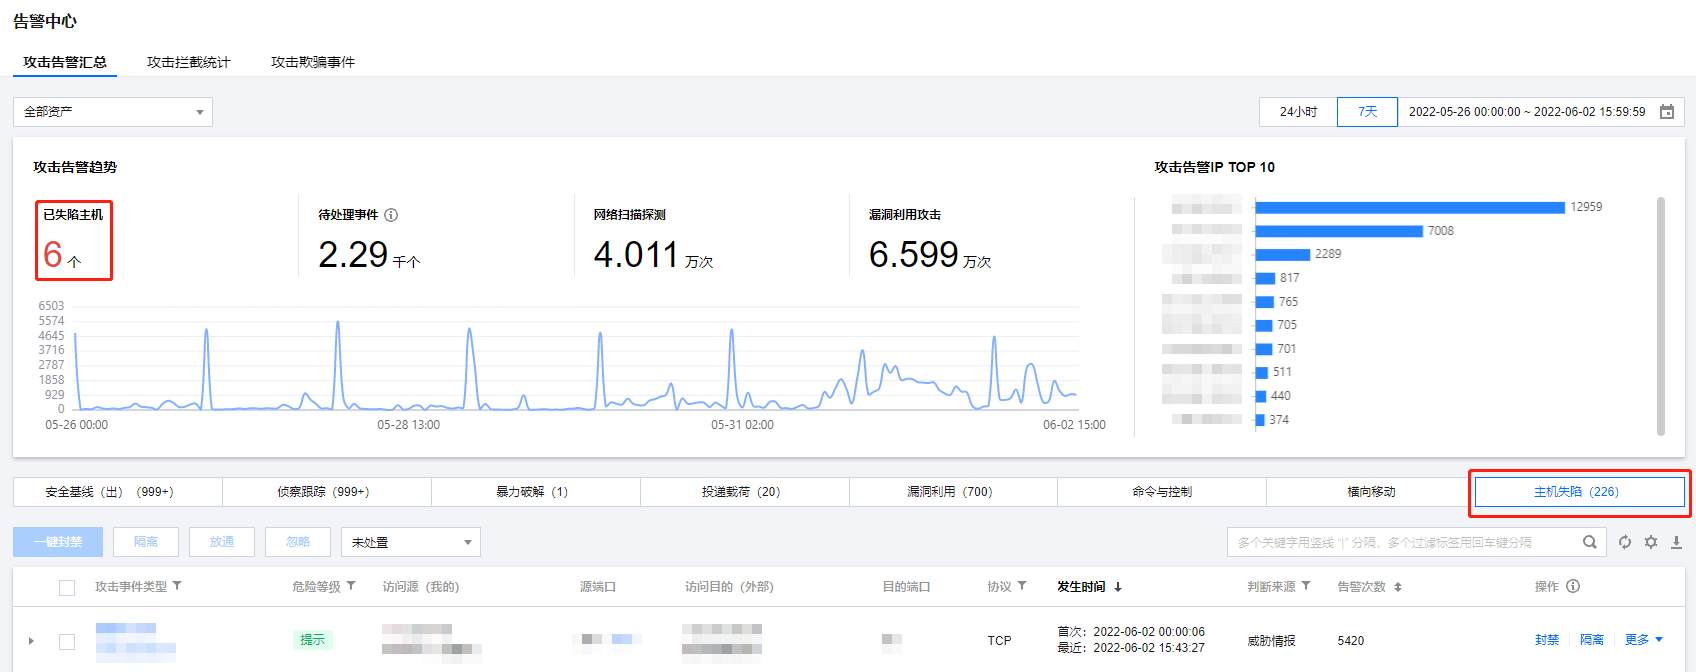Check the checkbox on the first alert row
The height and width of the screenshot is (672, 1696).
click(x=67, y=641)
